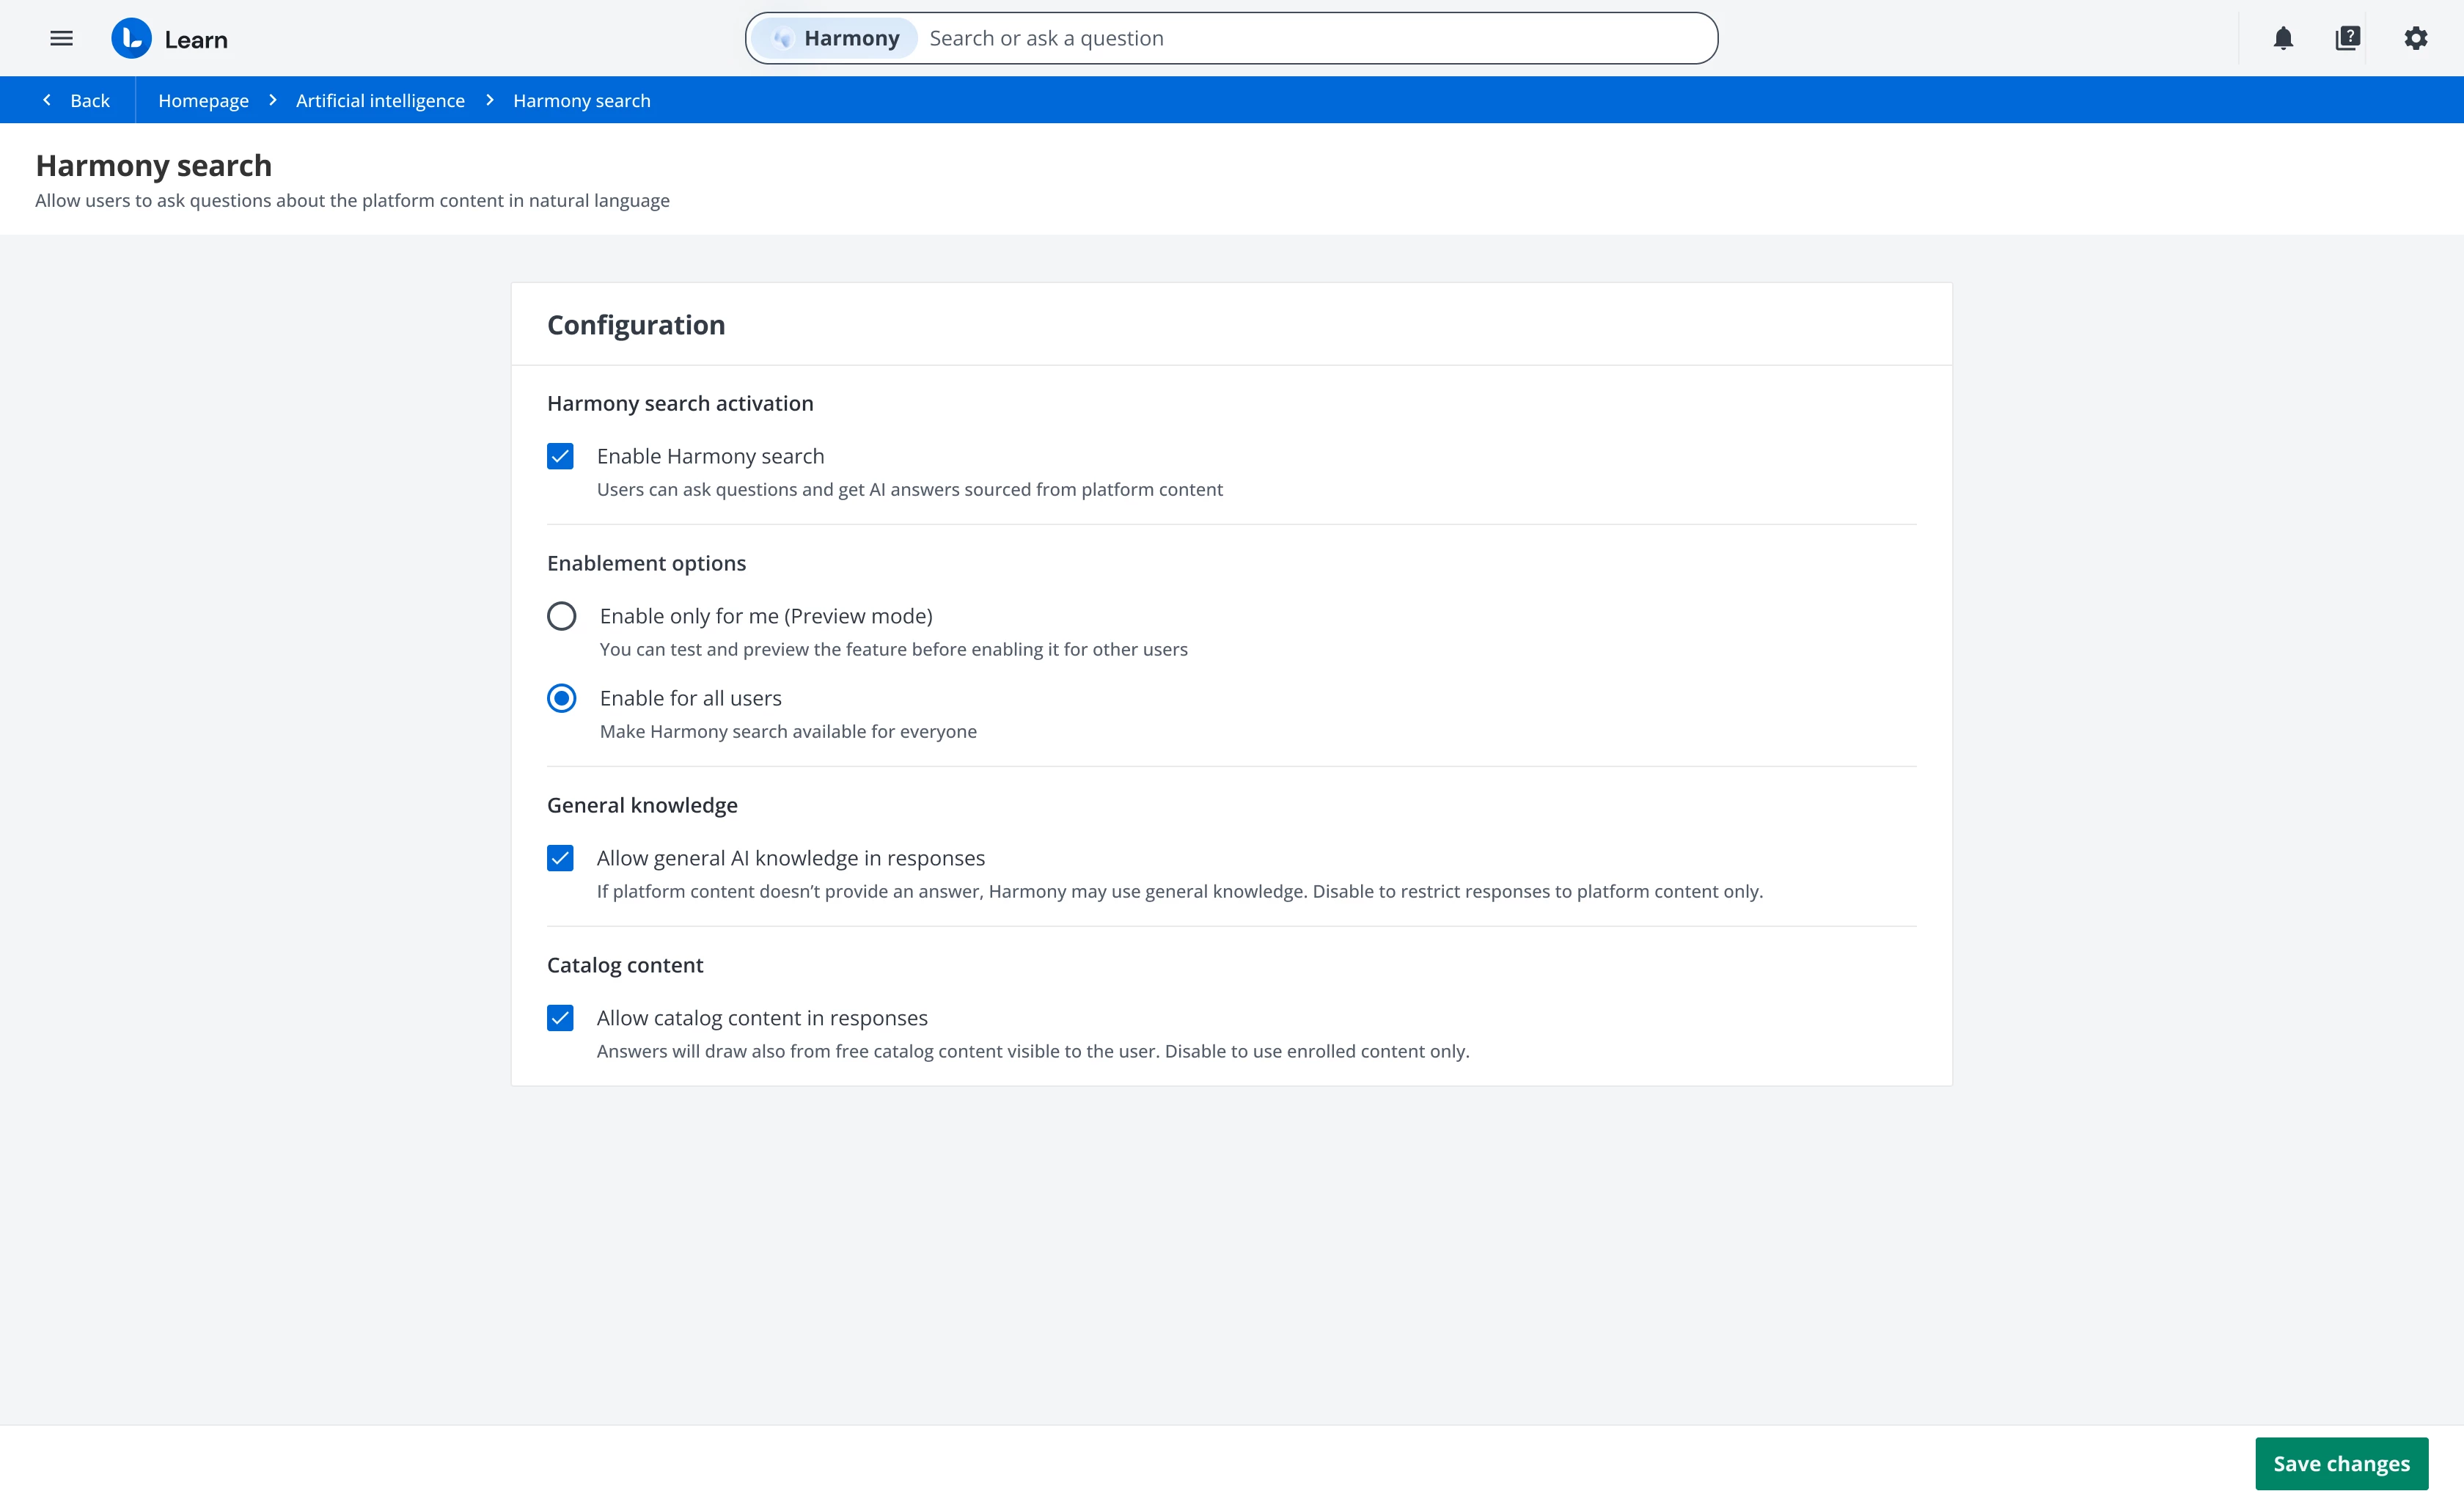The width and height of the screenshot is (2464, 1502).
Task: Toggle Allow catalog content in responses
Action: click(560, 1018)
